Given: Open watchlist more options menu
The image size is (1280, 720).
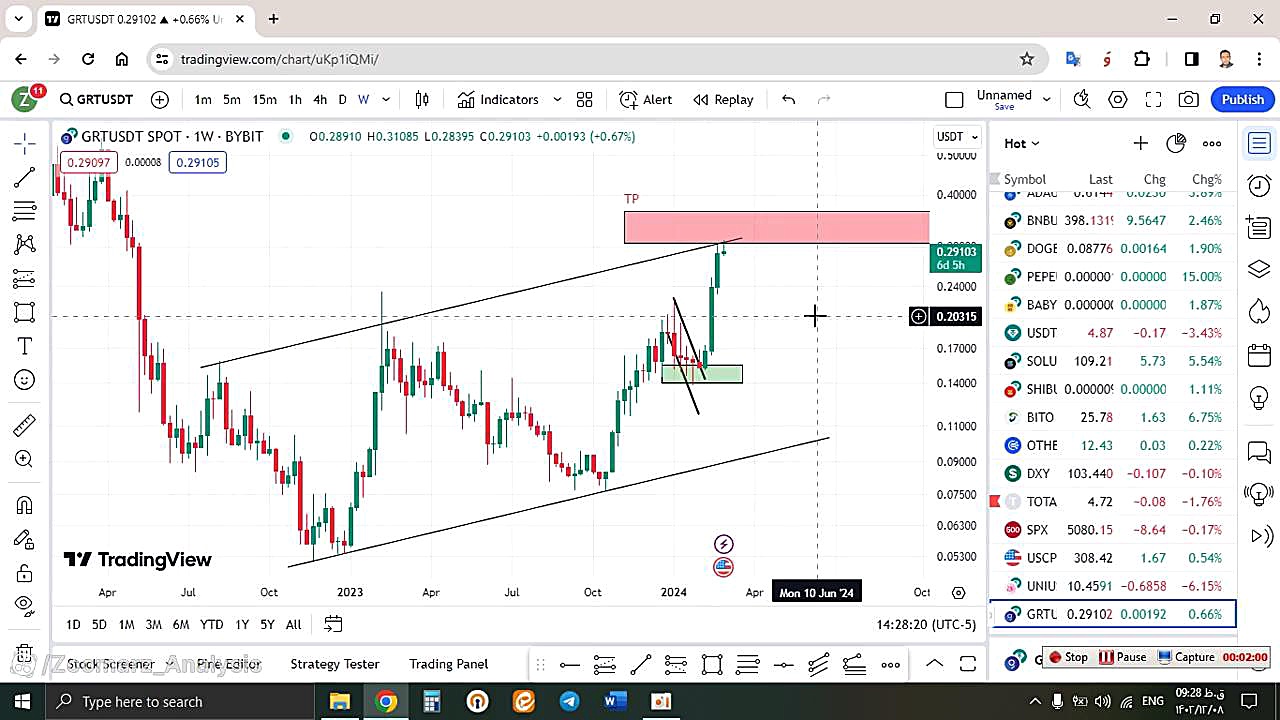Looking at the screenshot, I should pyautogui.click(x=1212, y=143).
